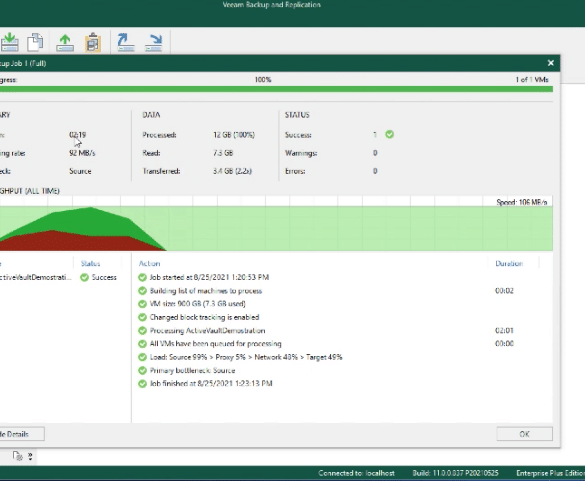Click the check icon beside All VMs queued

click(x=142, y=344)
